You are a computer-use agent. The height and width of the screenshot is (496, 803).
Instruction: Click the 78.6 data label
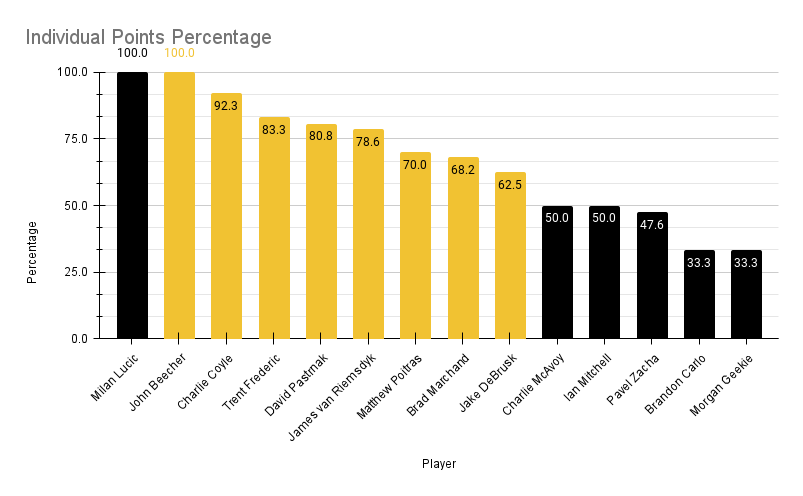point(368,142)
